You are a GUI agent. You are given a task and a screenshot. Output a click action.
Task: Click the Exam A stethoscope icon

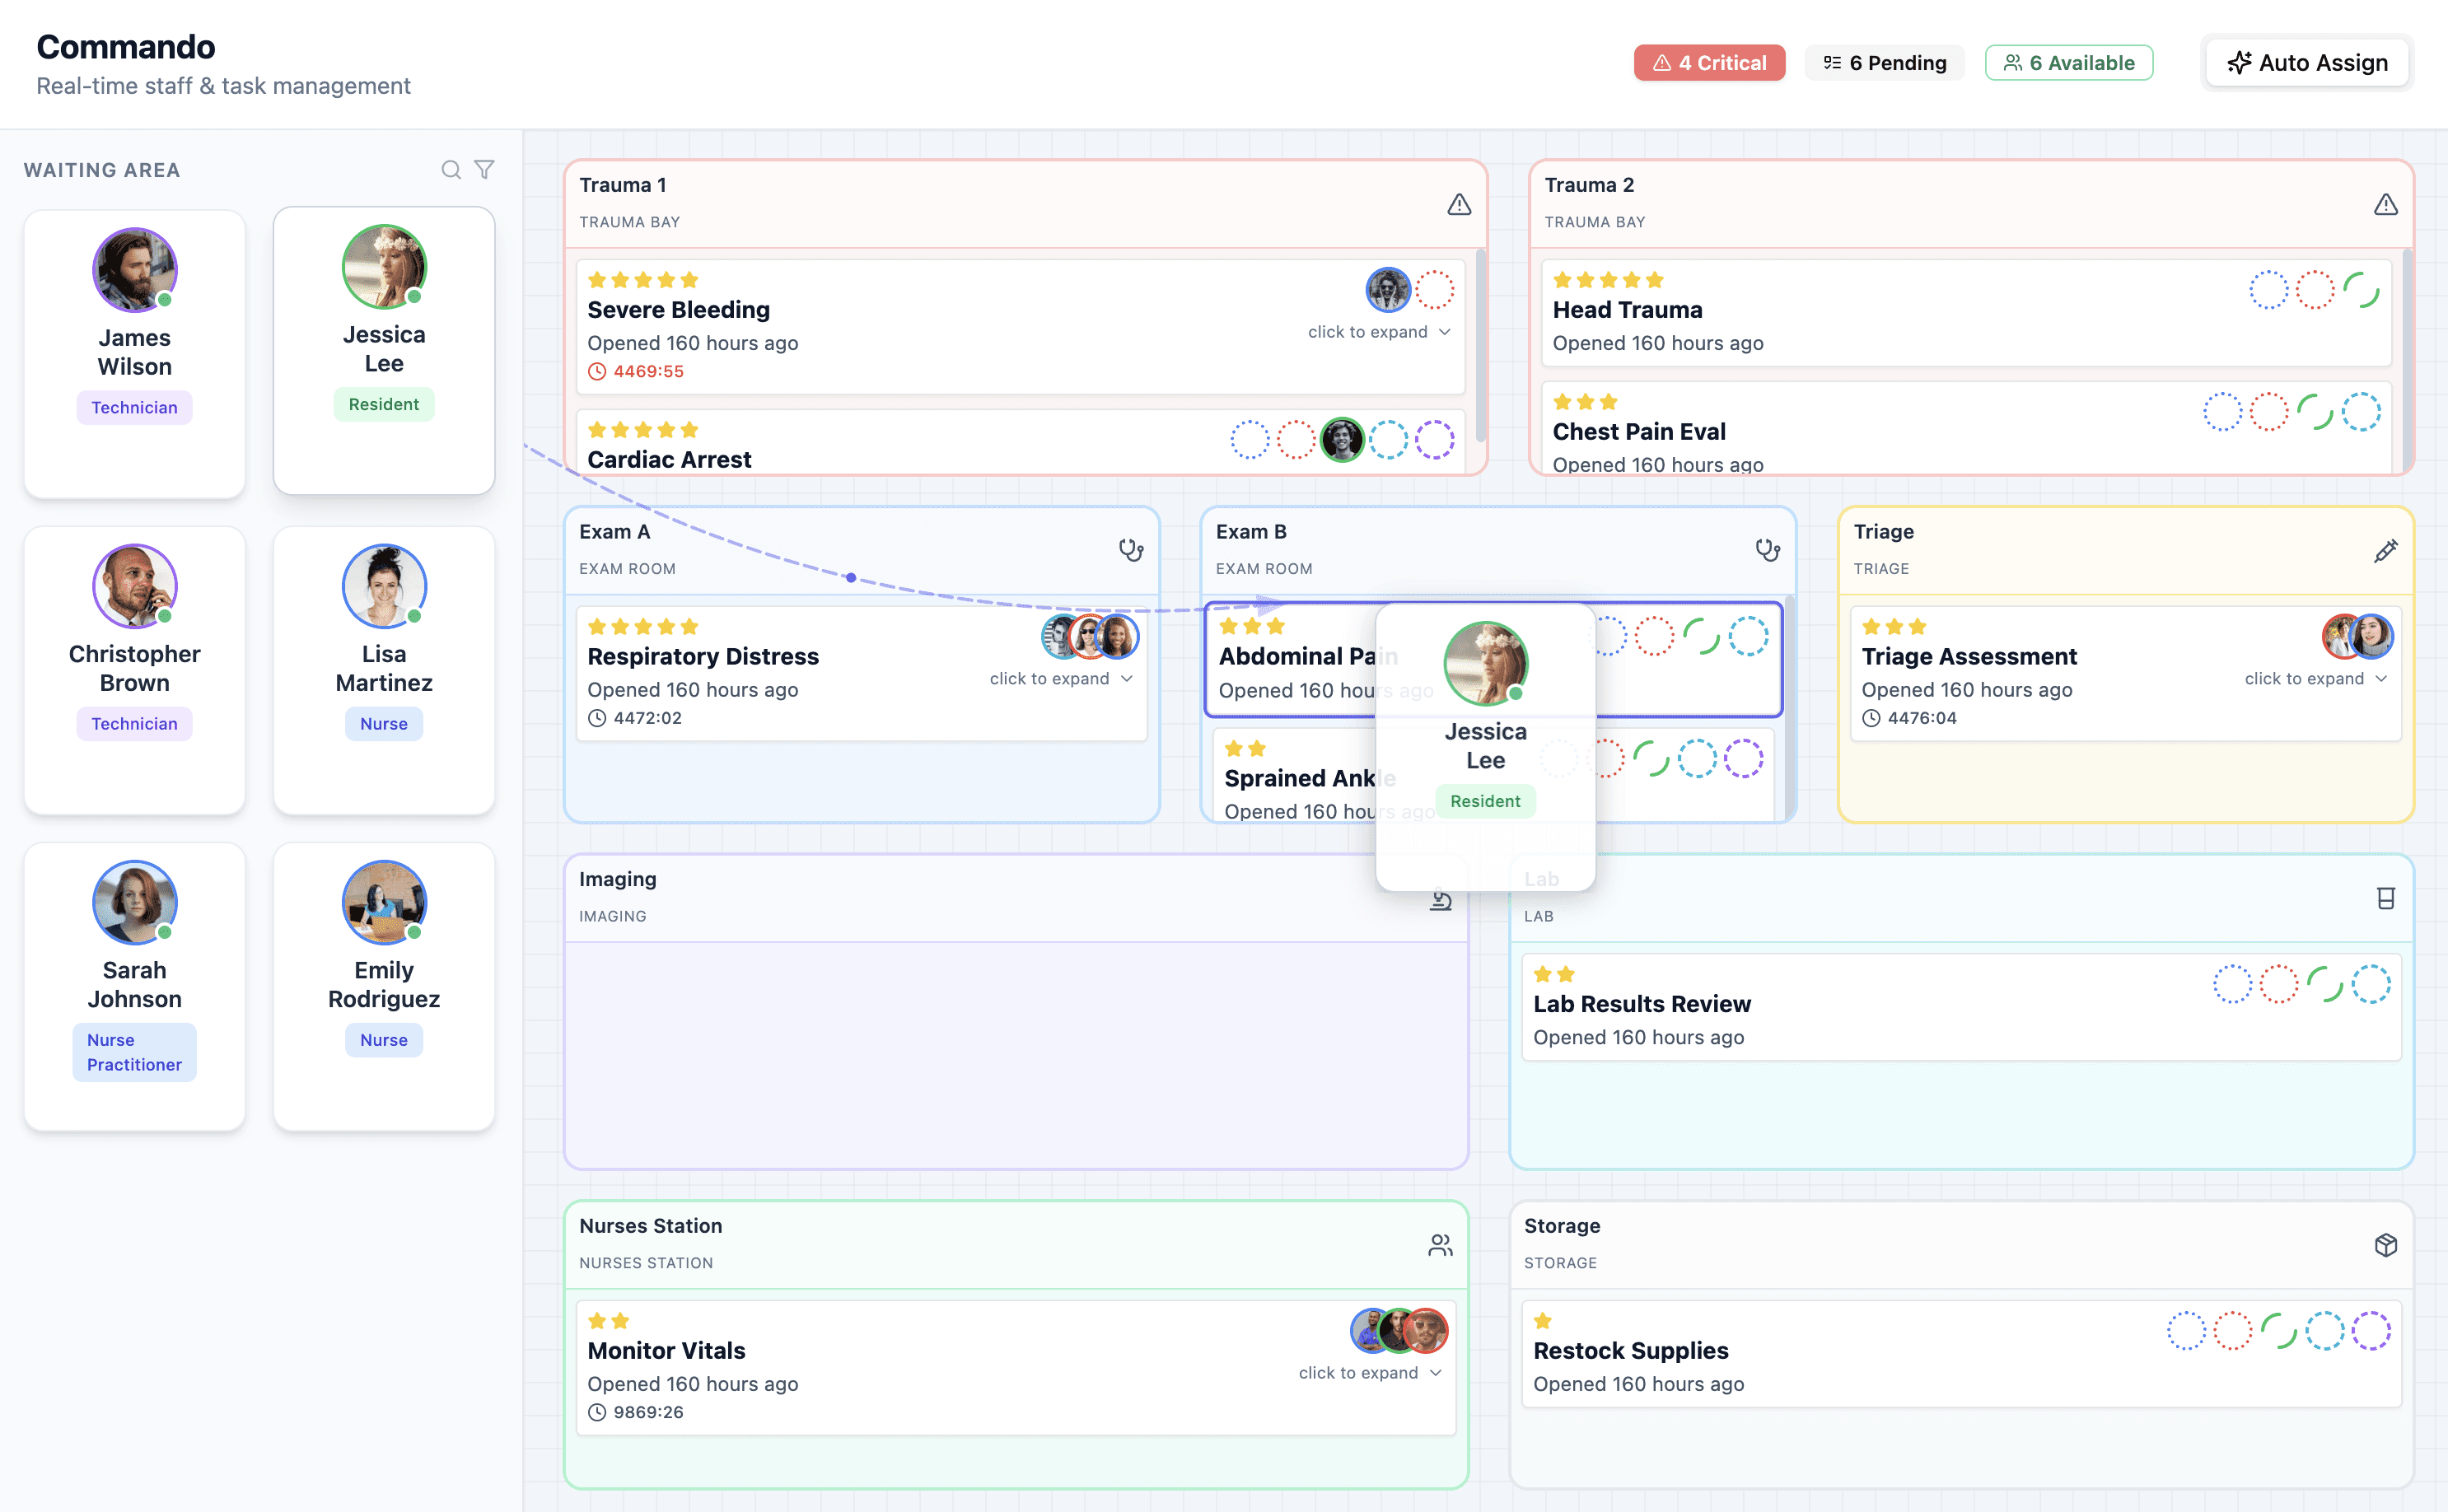click(1130, 550)
